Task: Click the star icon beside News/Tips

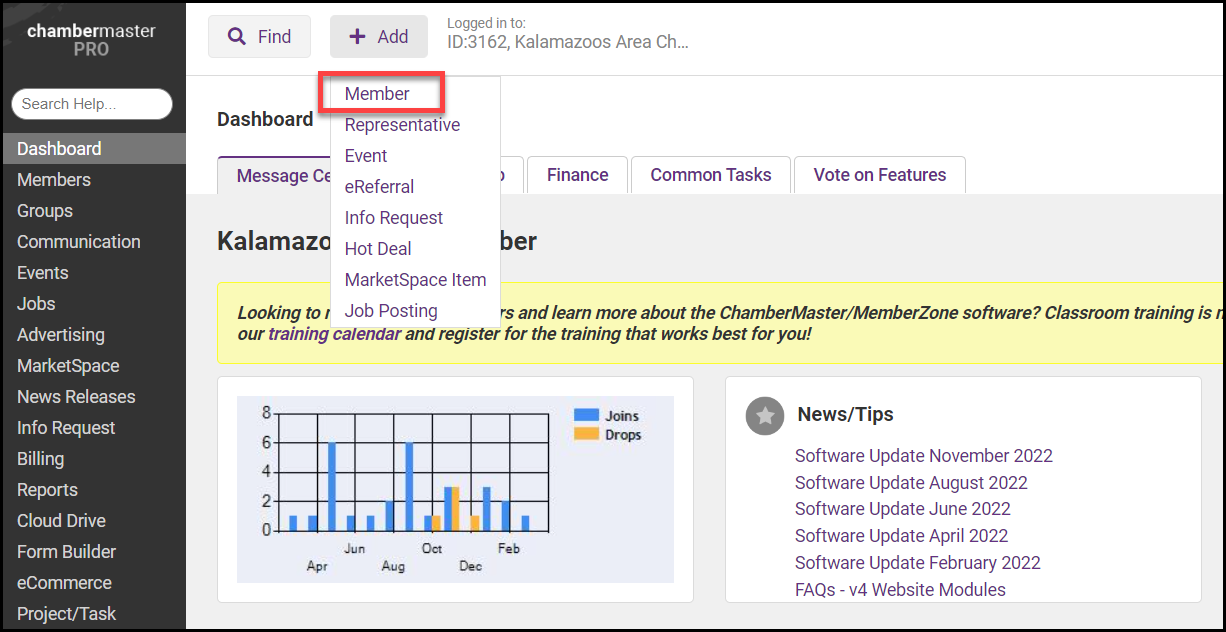Action: [765, 415]
